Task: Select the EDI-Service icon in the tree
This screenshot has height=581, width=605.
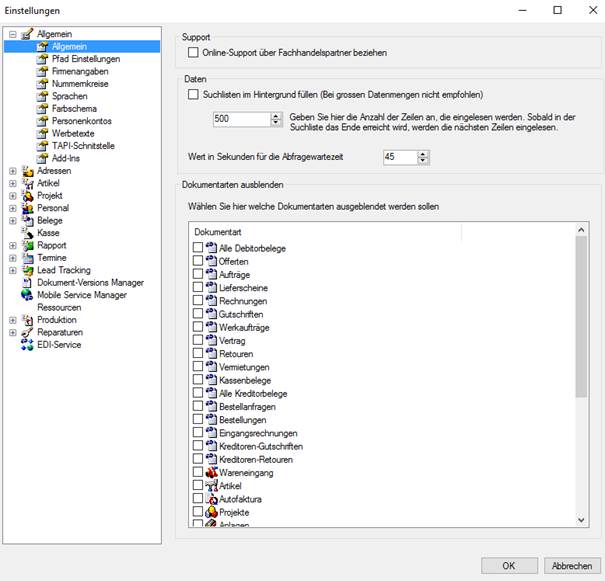Action: (x=27, y=345)
